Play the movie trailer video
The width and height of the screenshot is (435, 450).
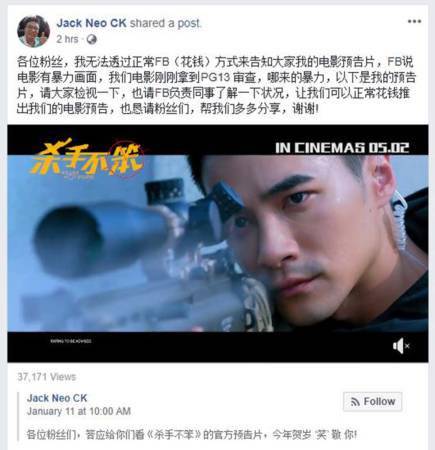218,243
